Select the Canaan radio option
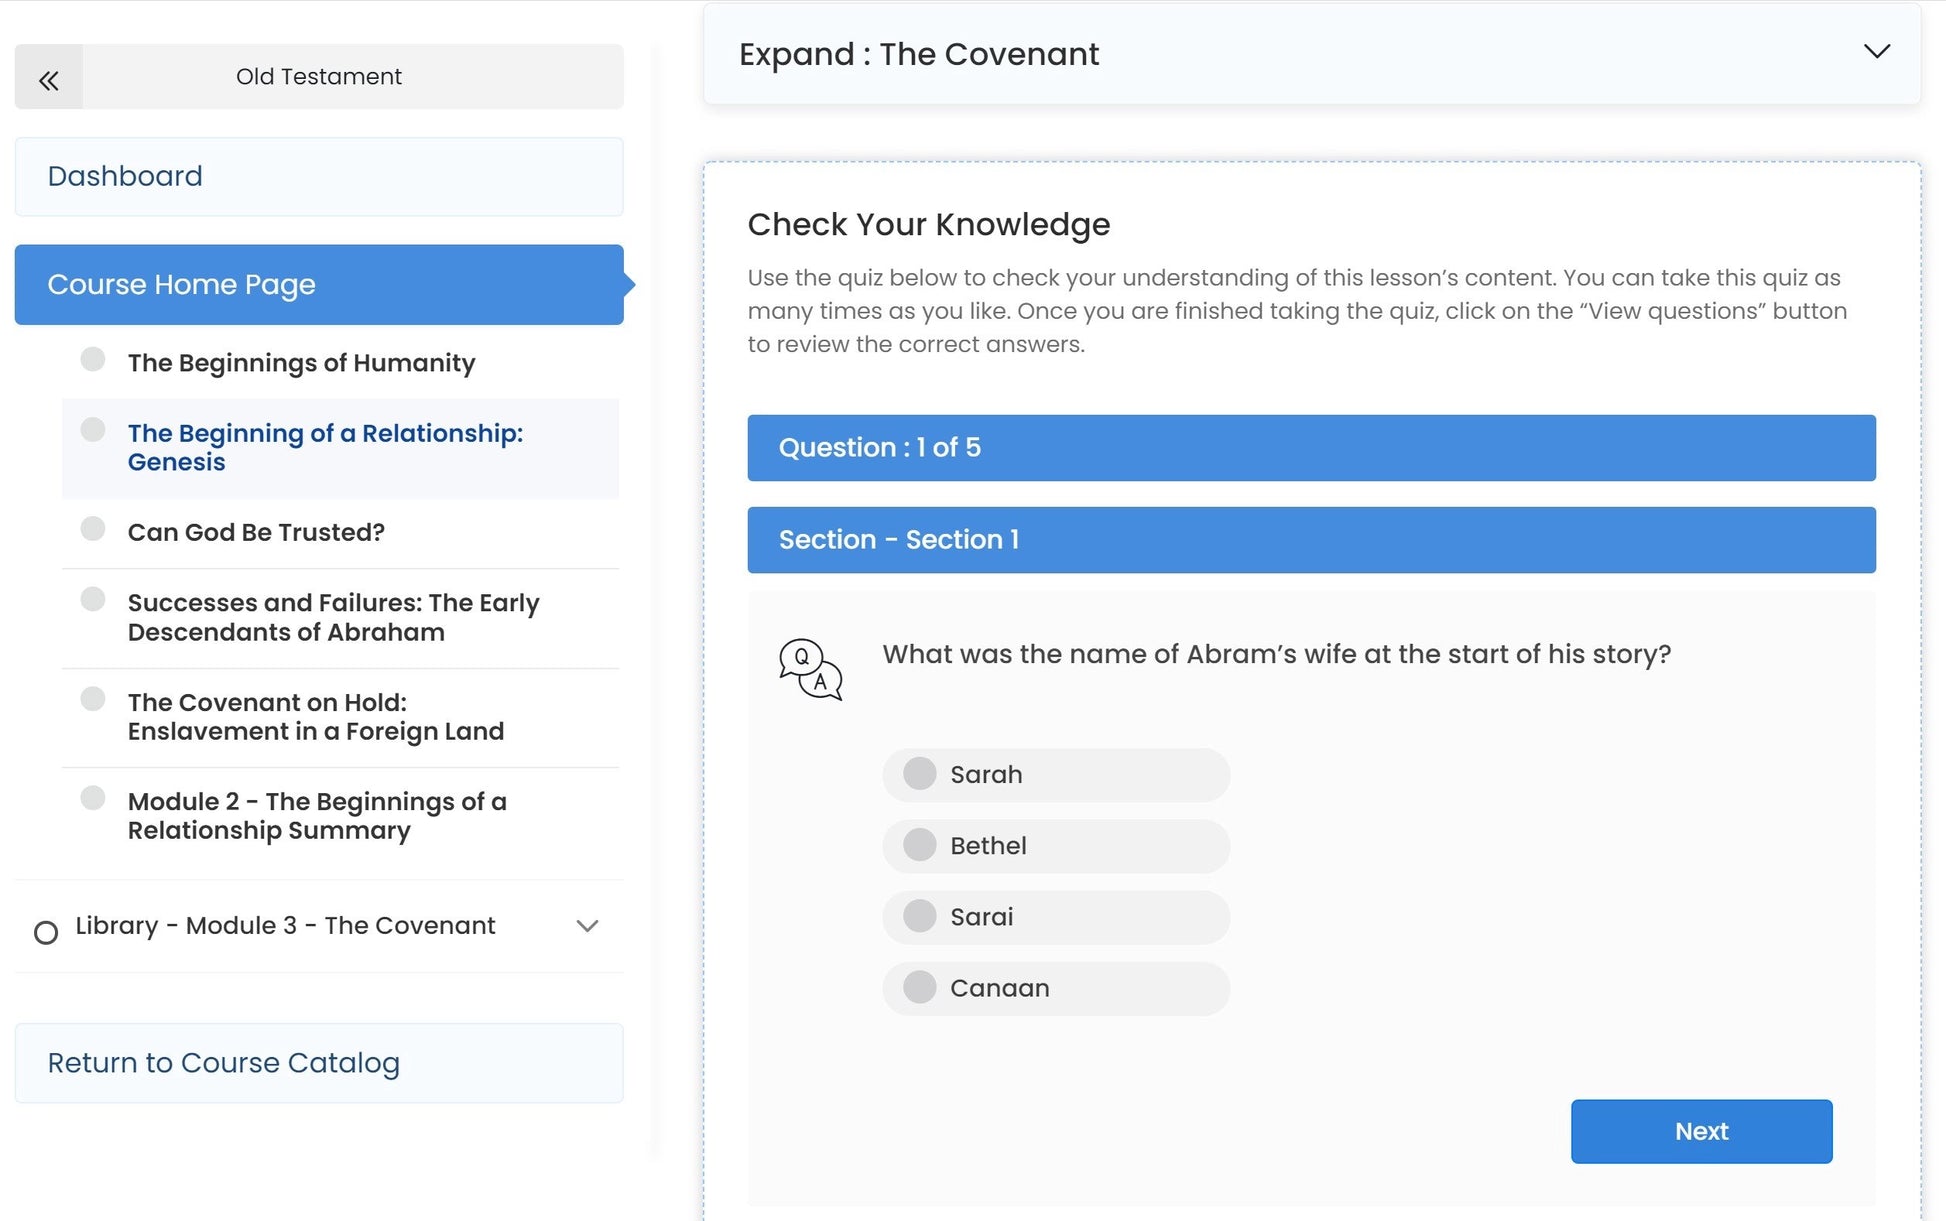 pyautogui.click(x=919, y=988)
